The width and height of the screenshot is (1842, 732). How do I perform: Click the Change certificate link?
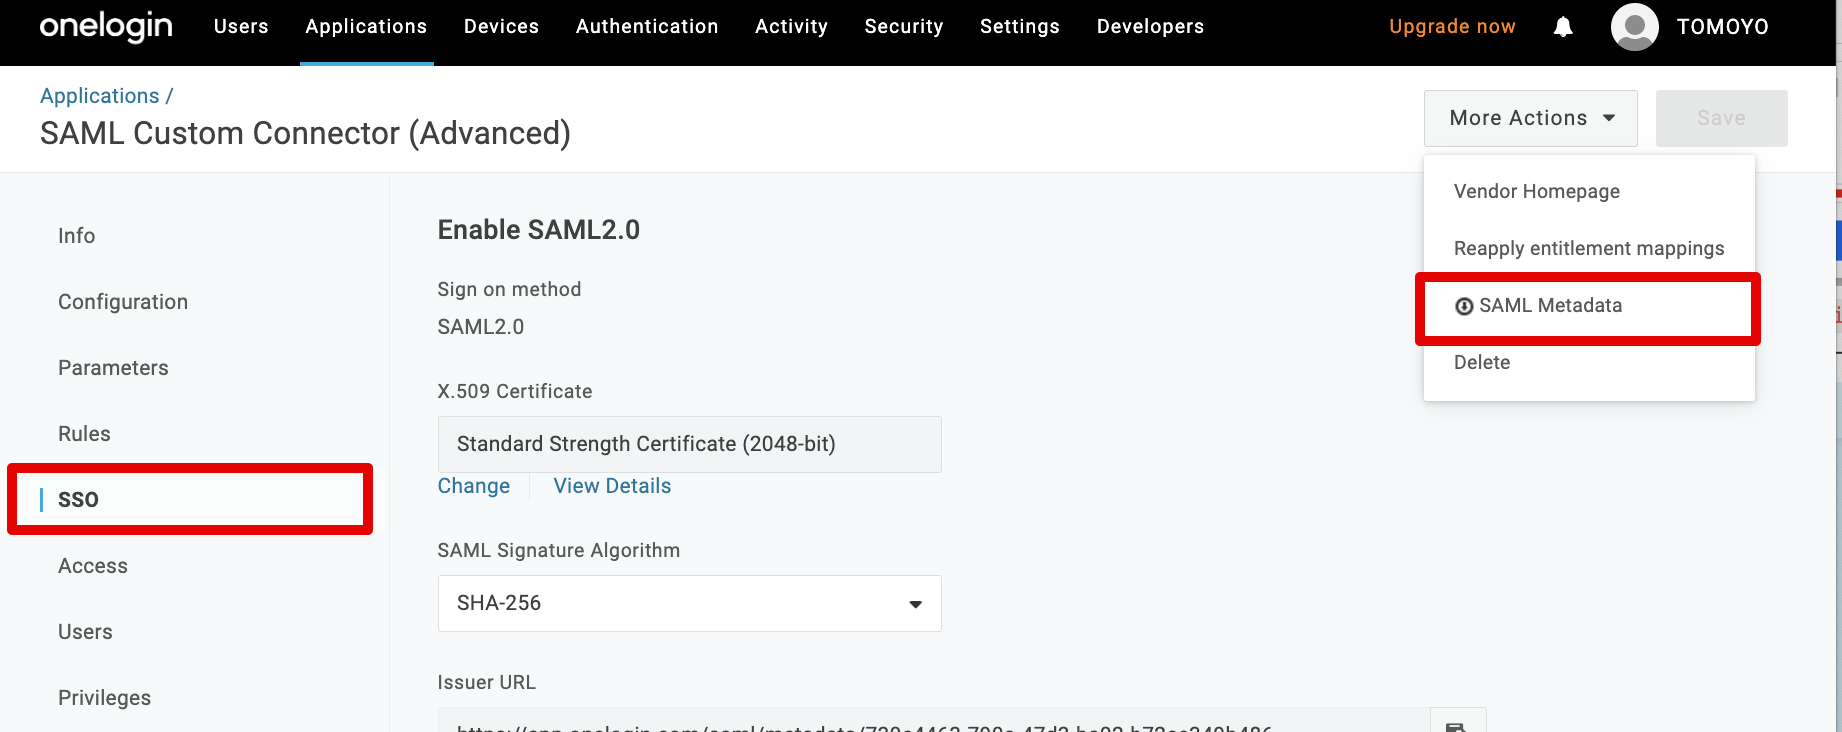pyautogui.click(x=474, y=486)
